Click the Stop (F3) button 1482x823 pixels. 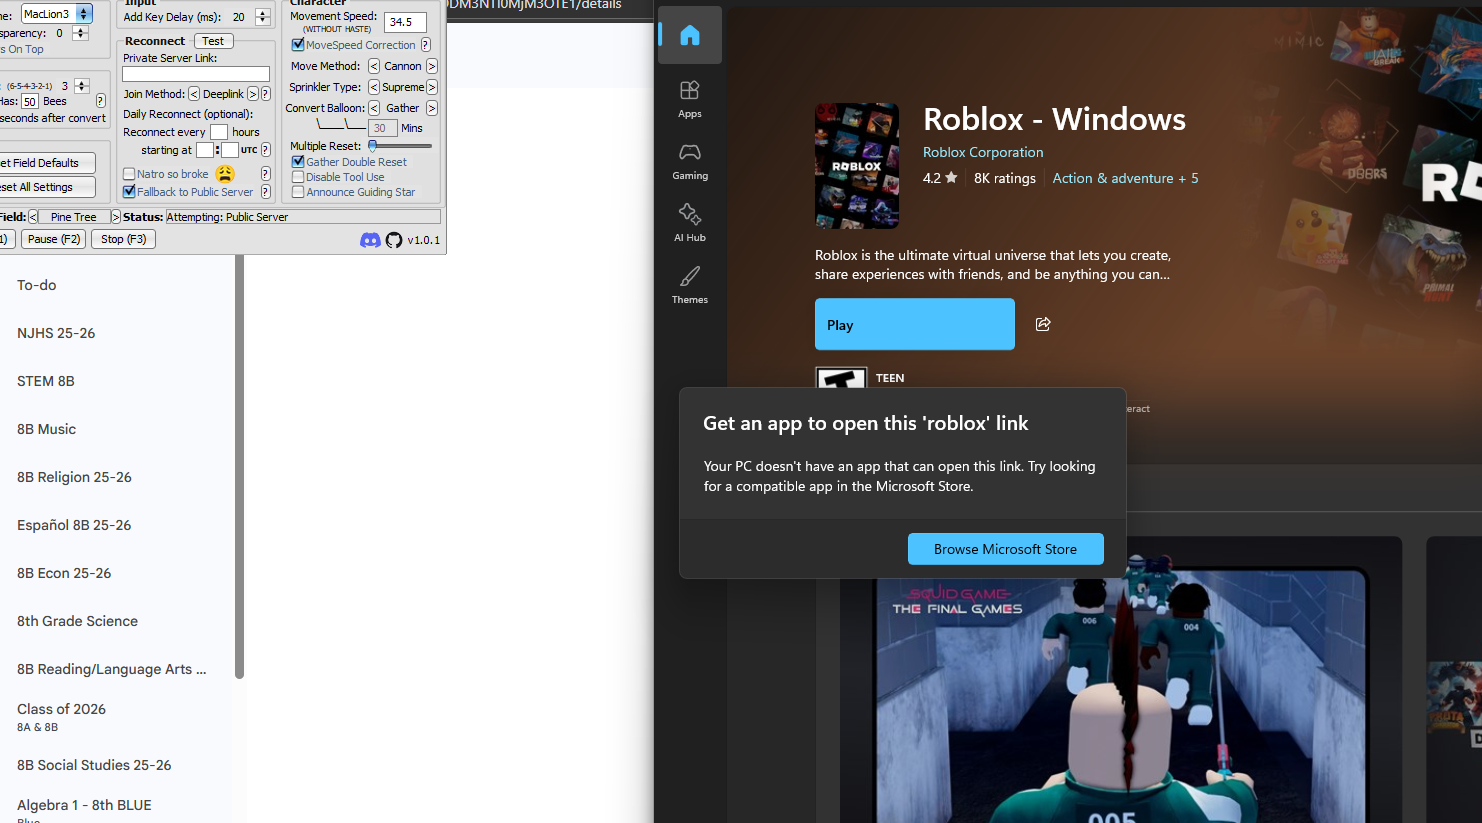(x=124, y=239)
